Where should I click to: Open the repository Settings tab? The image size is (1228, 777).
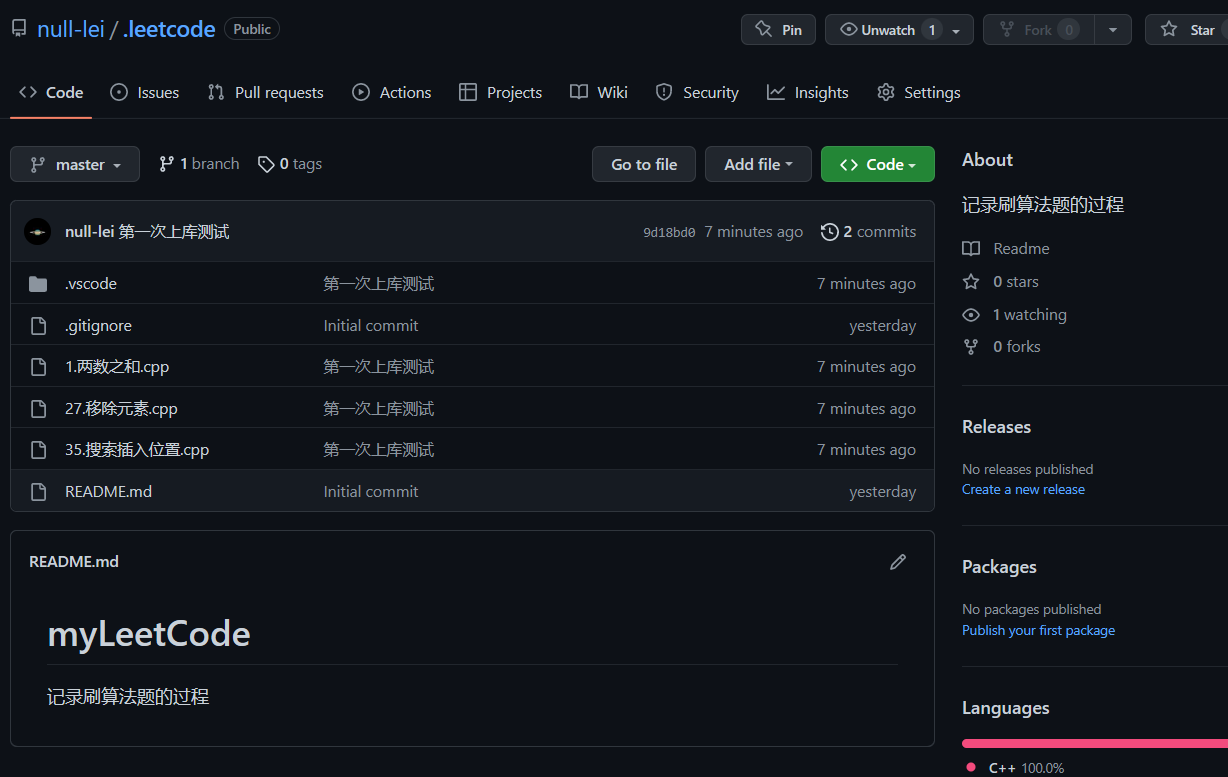point(919,92)
